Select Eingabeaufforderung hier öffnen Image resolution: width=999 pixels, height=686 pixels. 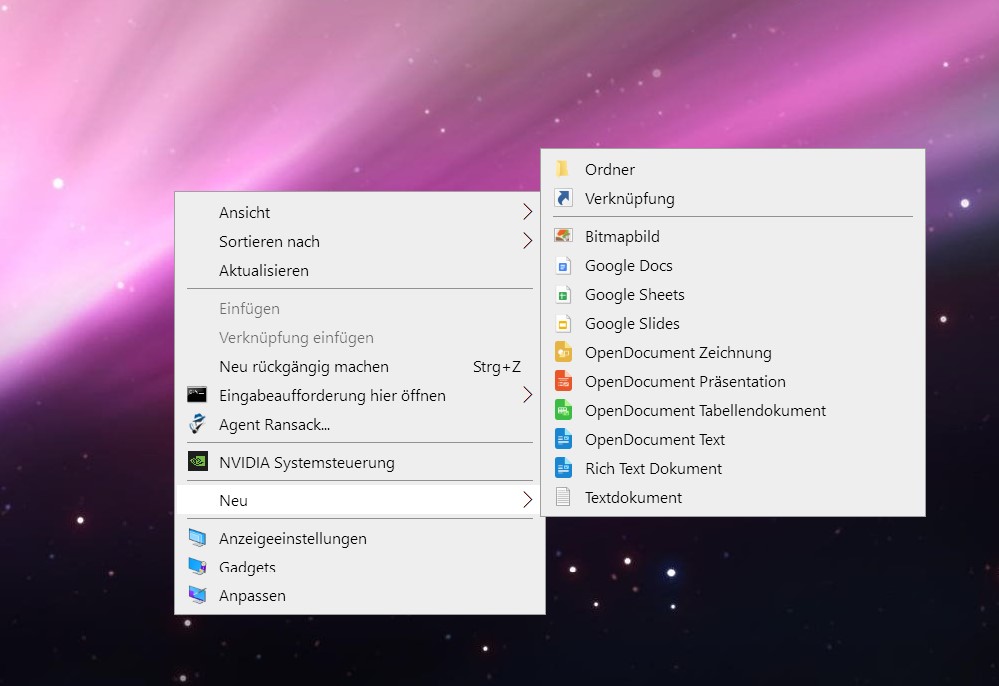(360, 395)
